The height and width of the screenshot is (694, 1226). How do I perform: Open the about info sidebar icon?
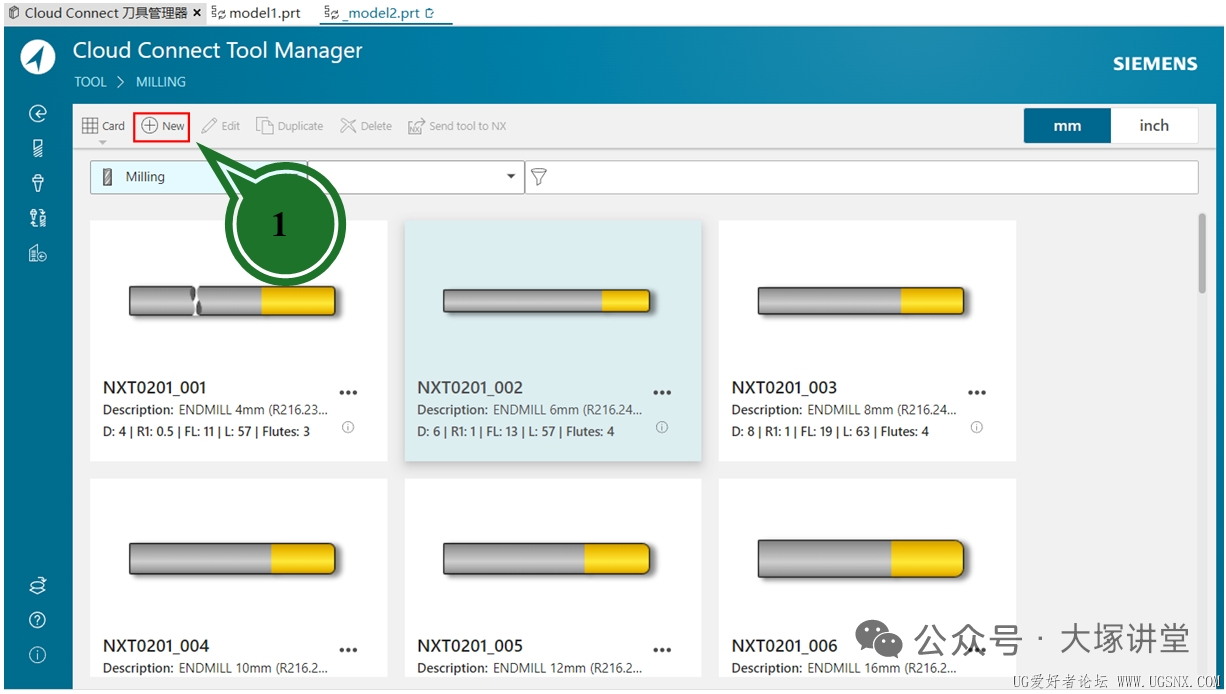pyautogui.click(x=38, y=656)
